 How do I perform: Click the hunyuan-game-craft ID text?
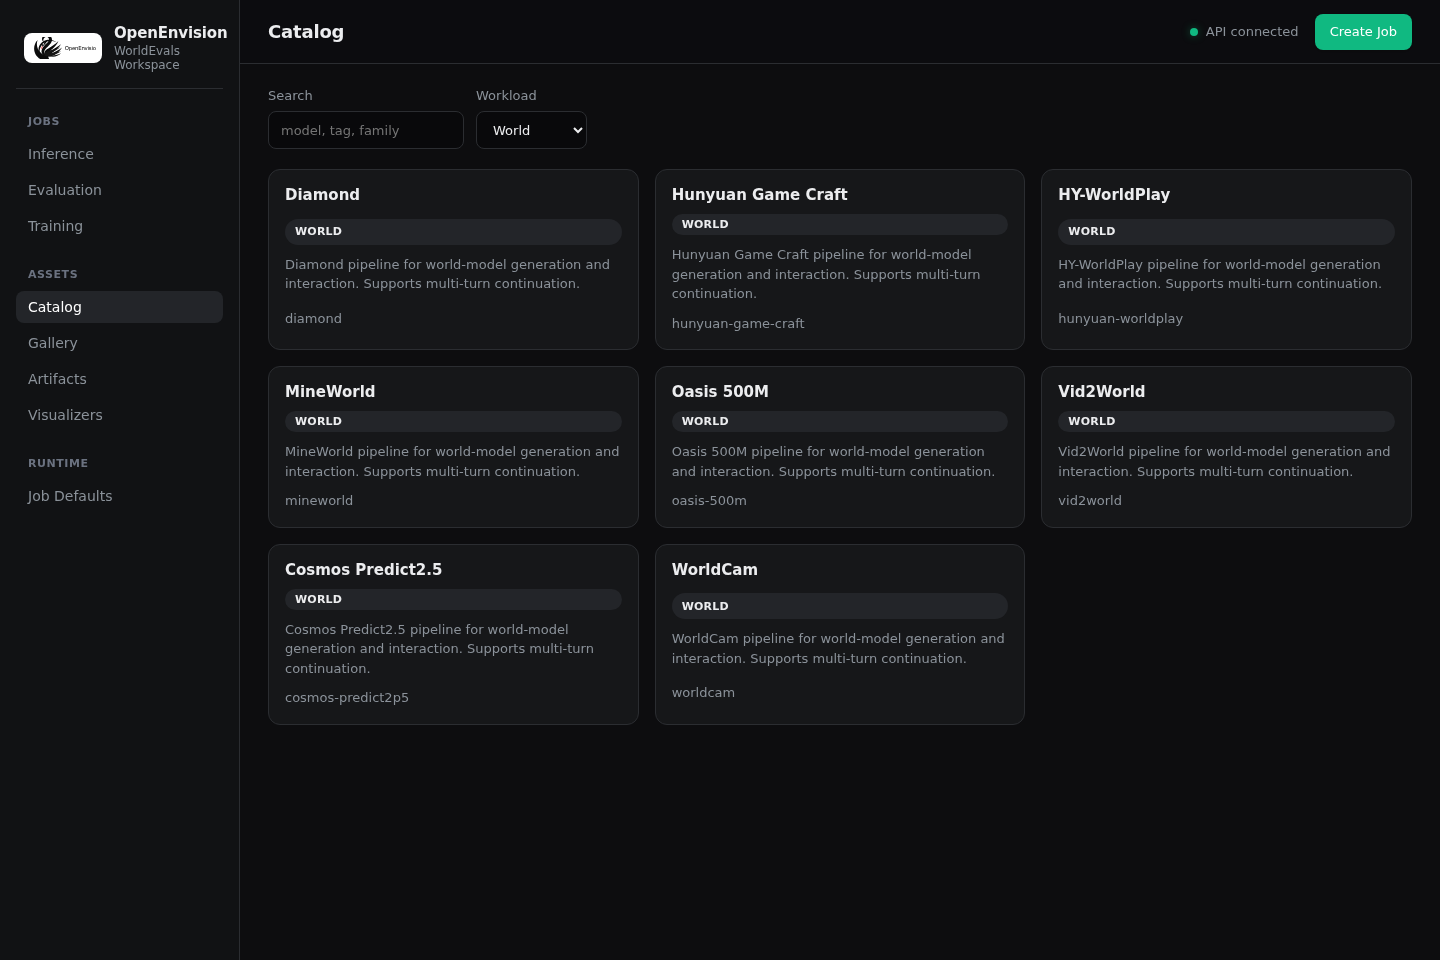click(738, 324)
